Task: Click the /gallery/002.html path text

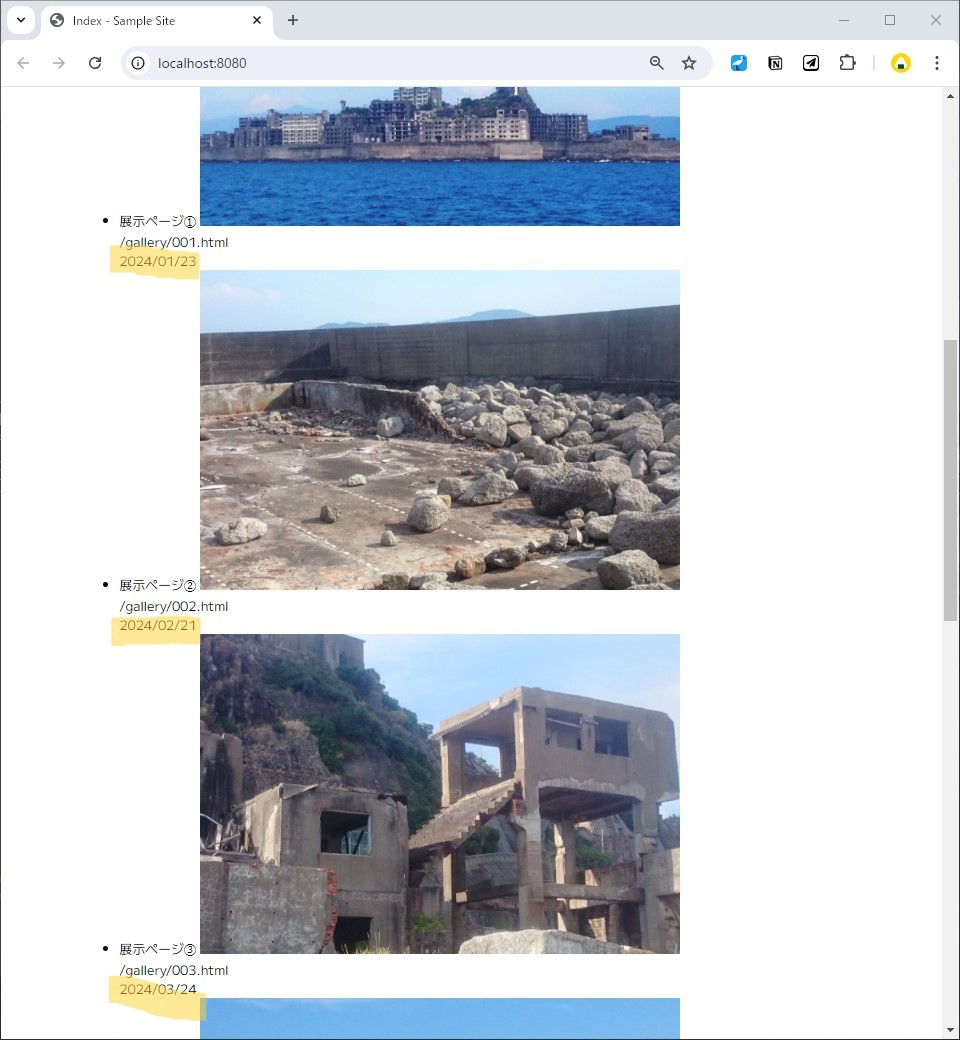Action: click(174, 606)
